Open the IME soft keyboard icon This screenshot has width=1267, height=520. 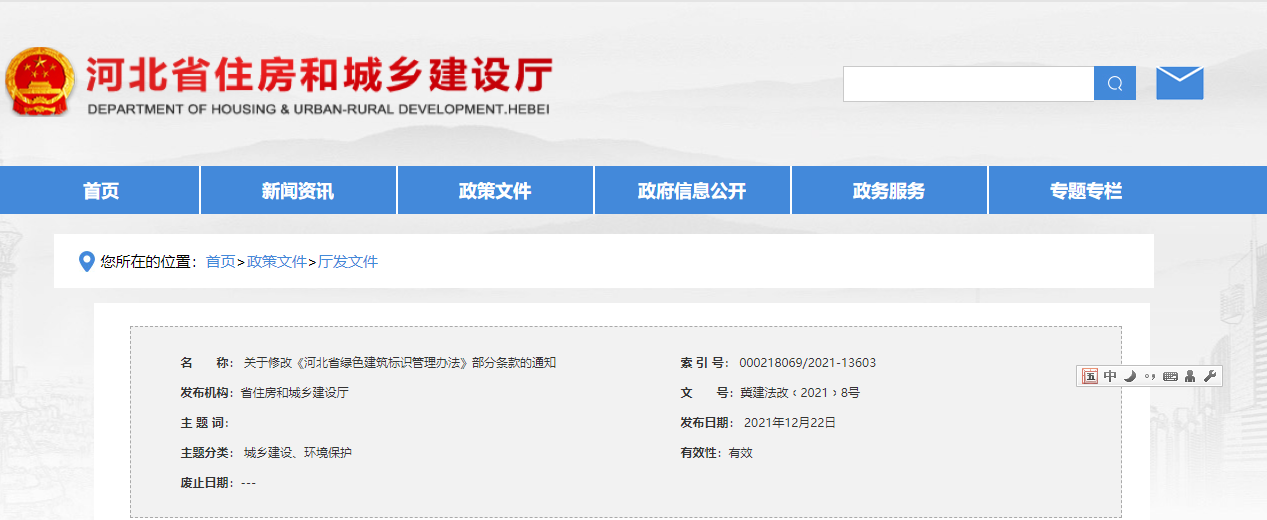[1170, 376]
